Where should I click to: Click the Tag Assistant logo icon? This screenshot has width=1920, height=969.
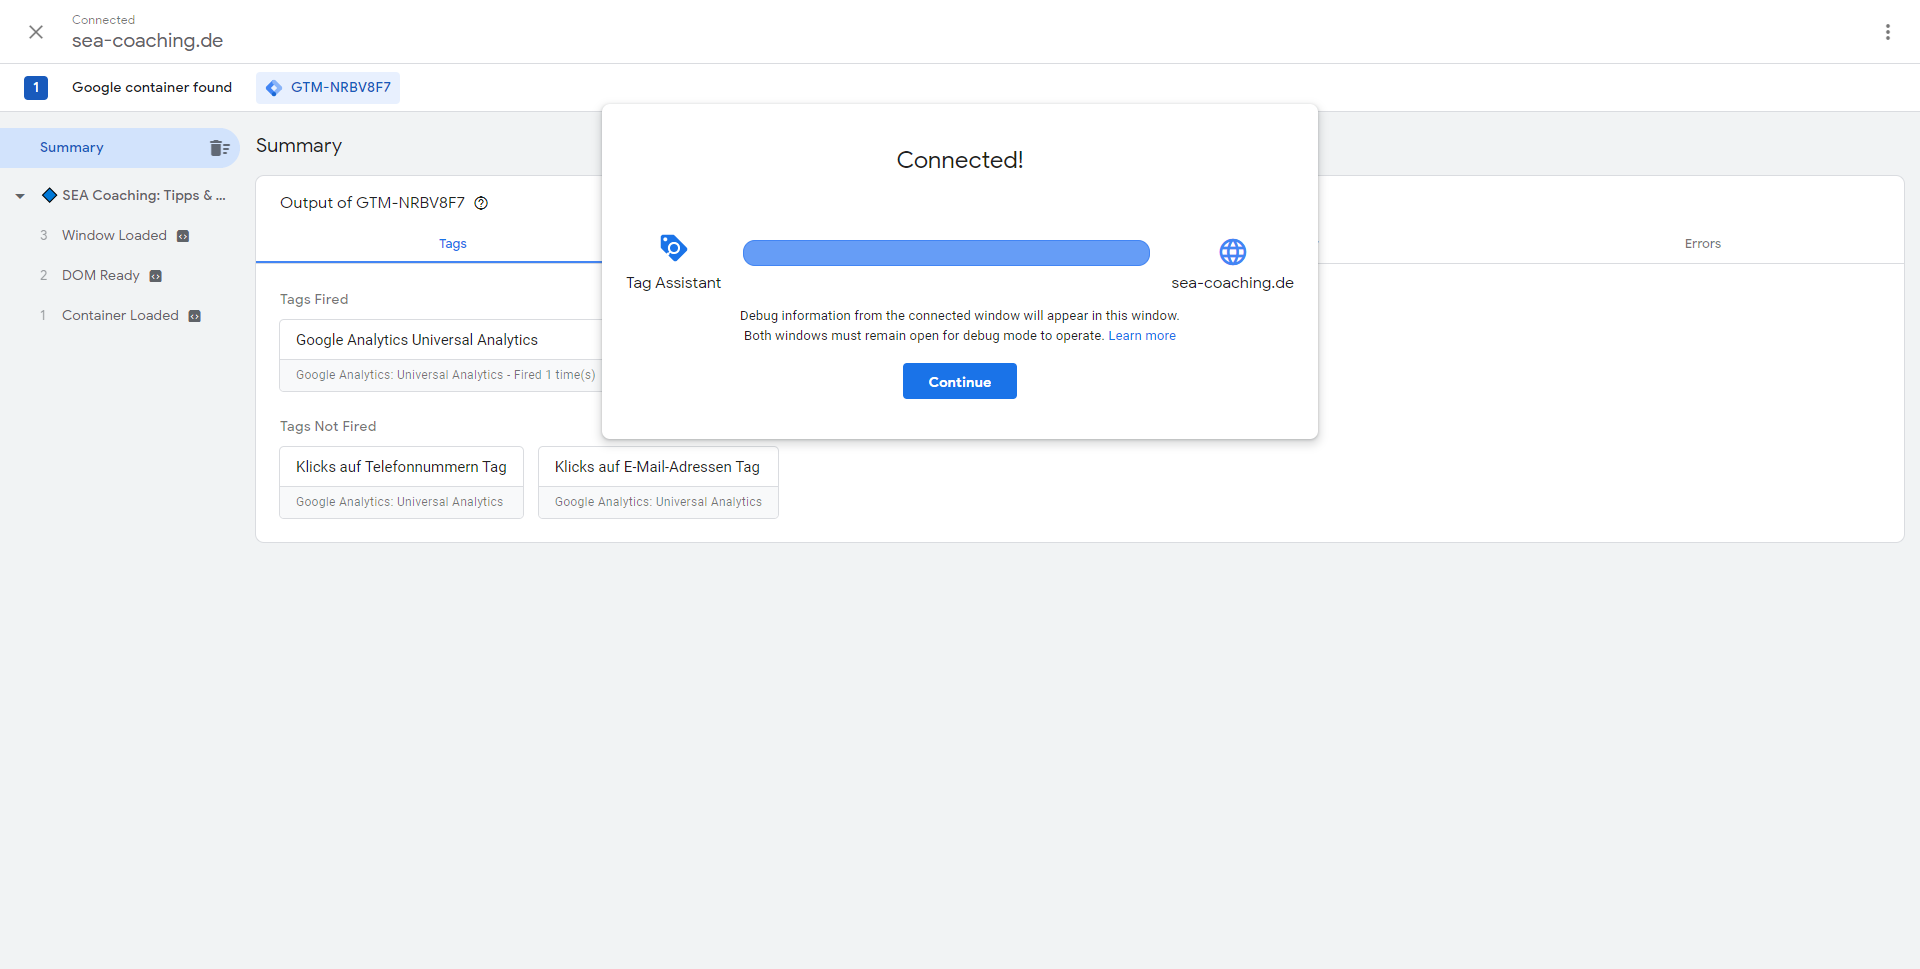click(673, 248)
